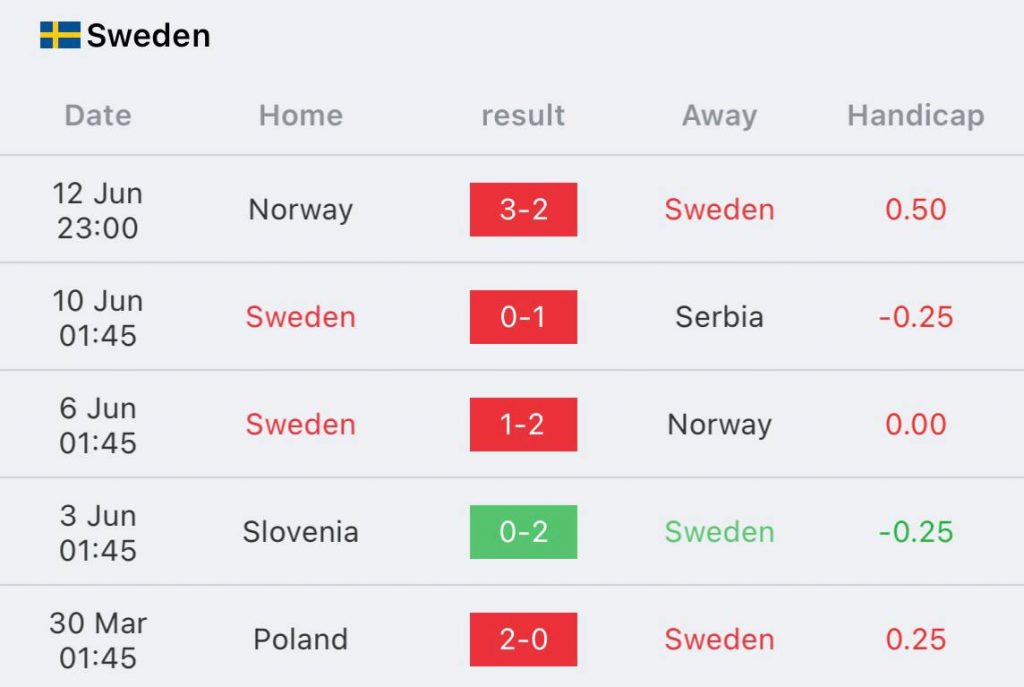
Task: Open the Sweden team heading
Action: [x=148, y=35]
